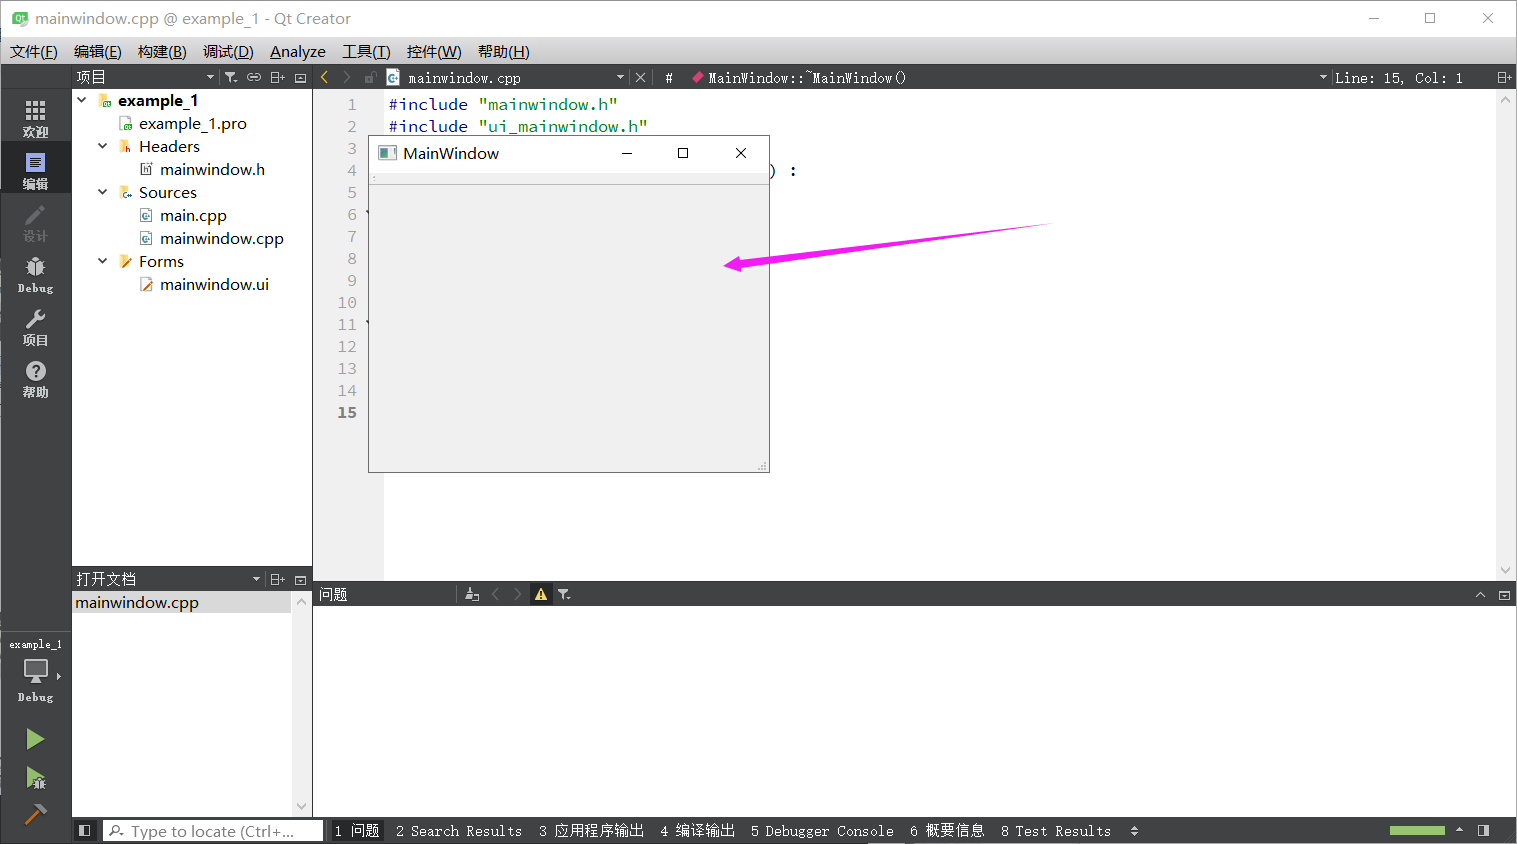Collapse the Headers folder
Screen dimensions: 1517x844
click(x=102, y=146)
